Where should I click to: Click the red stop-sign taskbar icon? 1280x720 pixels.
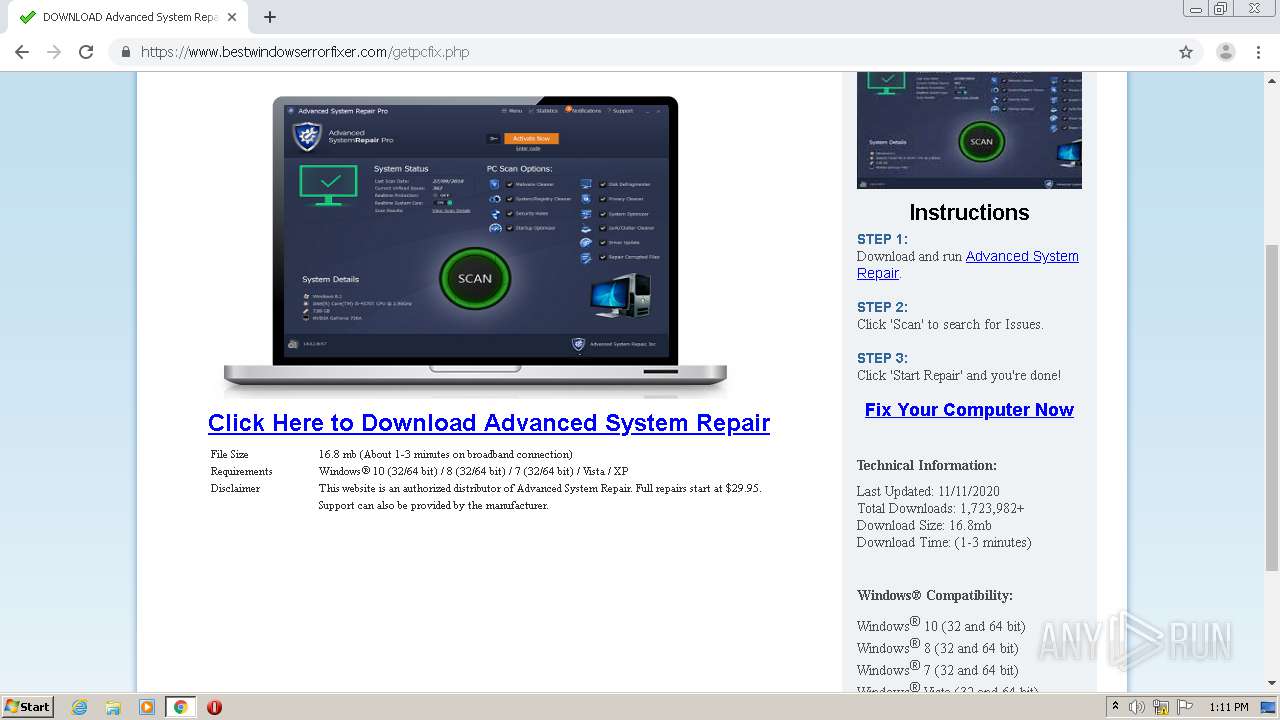[214, 707]
